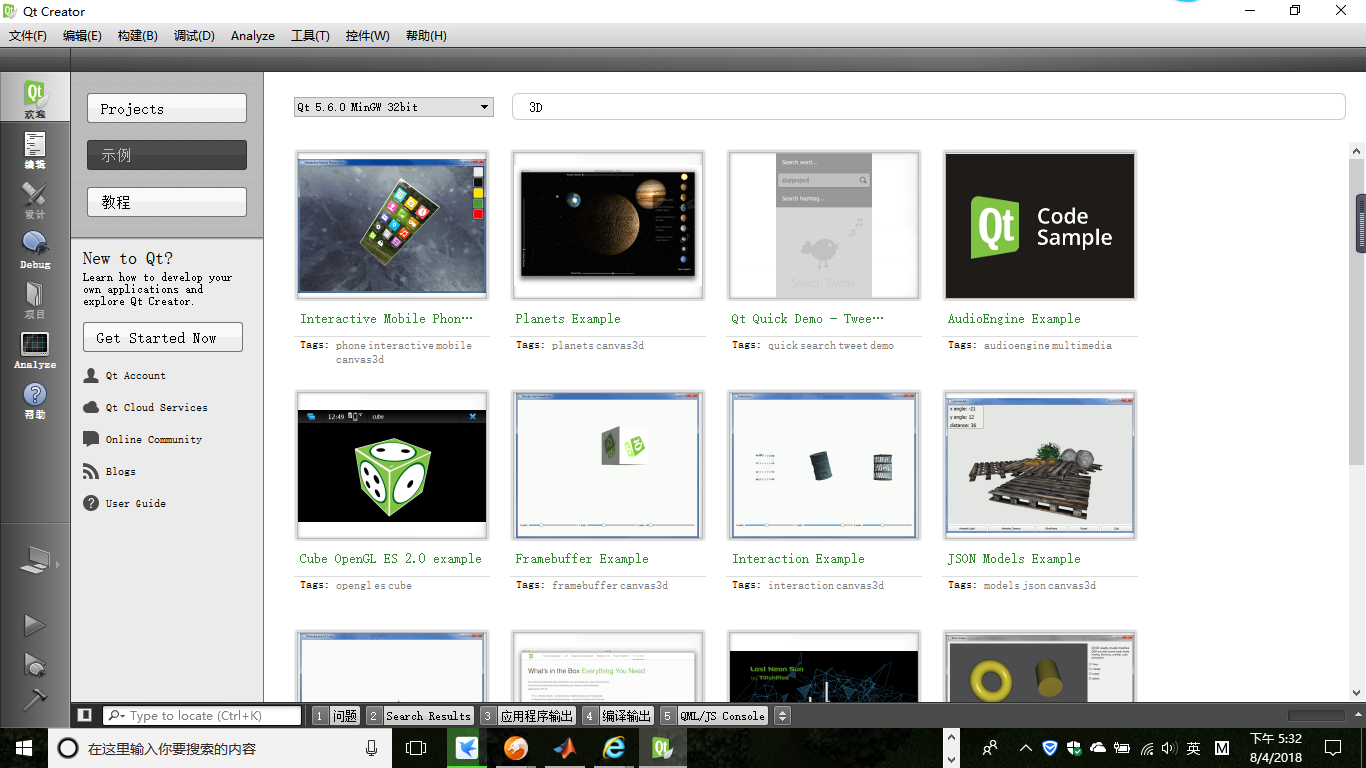Open the 问题 output pane
1366x768 pixels.
point(336,716)
